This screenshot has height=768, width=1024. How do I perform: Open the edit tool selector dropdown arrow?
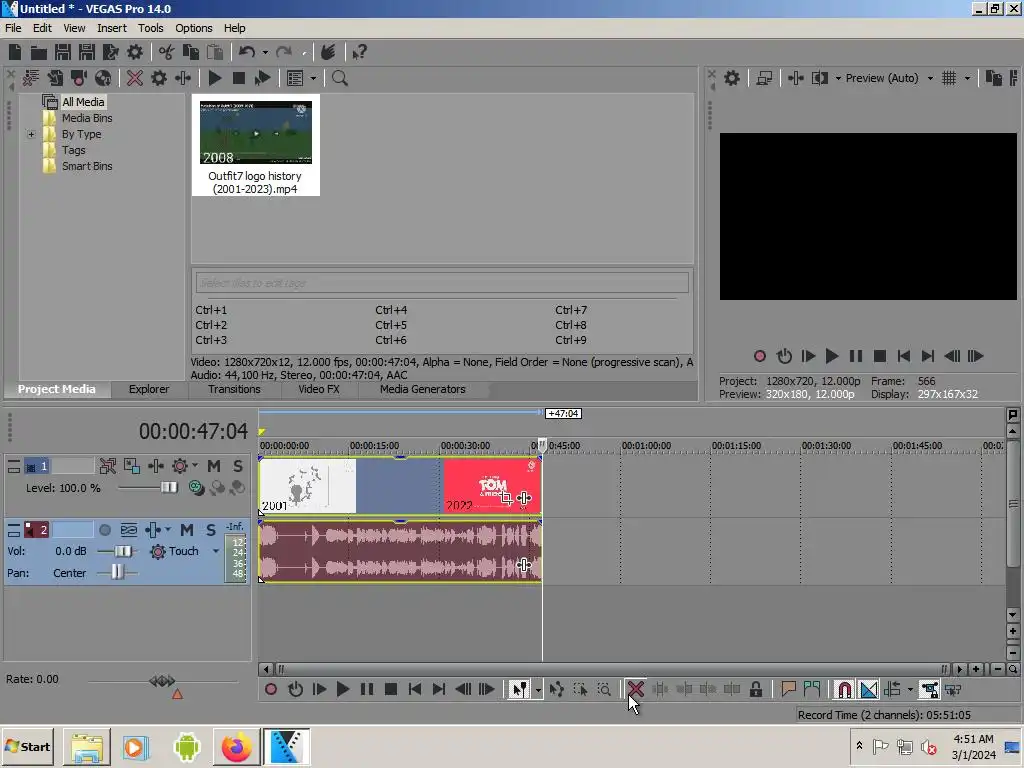538,690
